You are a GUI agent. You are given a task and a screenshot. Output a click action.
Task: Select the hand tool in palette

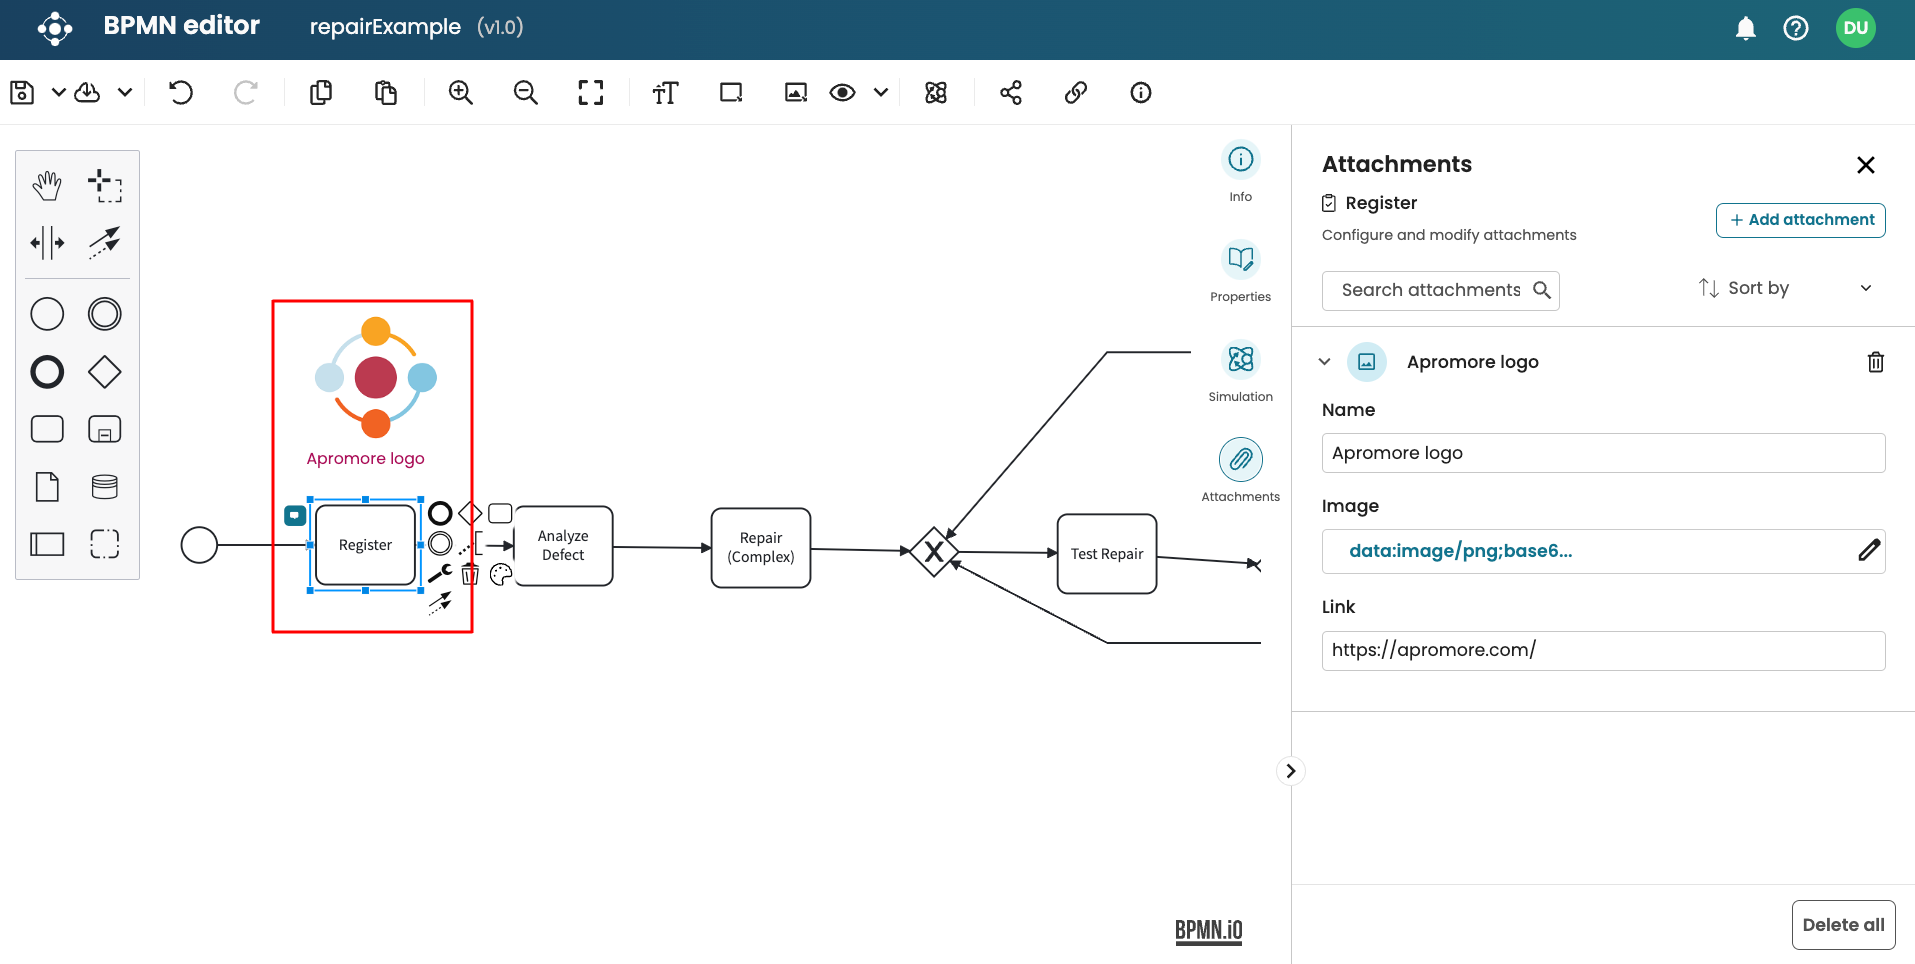pos(47,186)
